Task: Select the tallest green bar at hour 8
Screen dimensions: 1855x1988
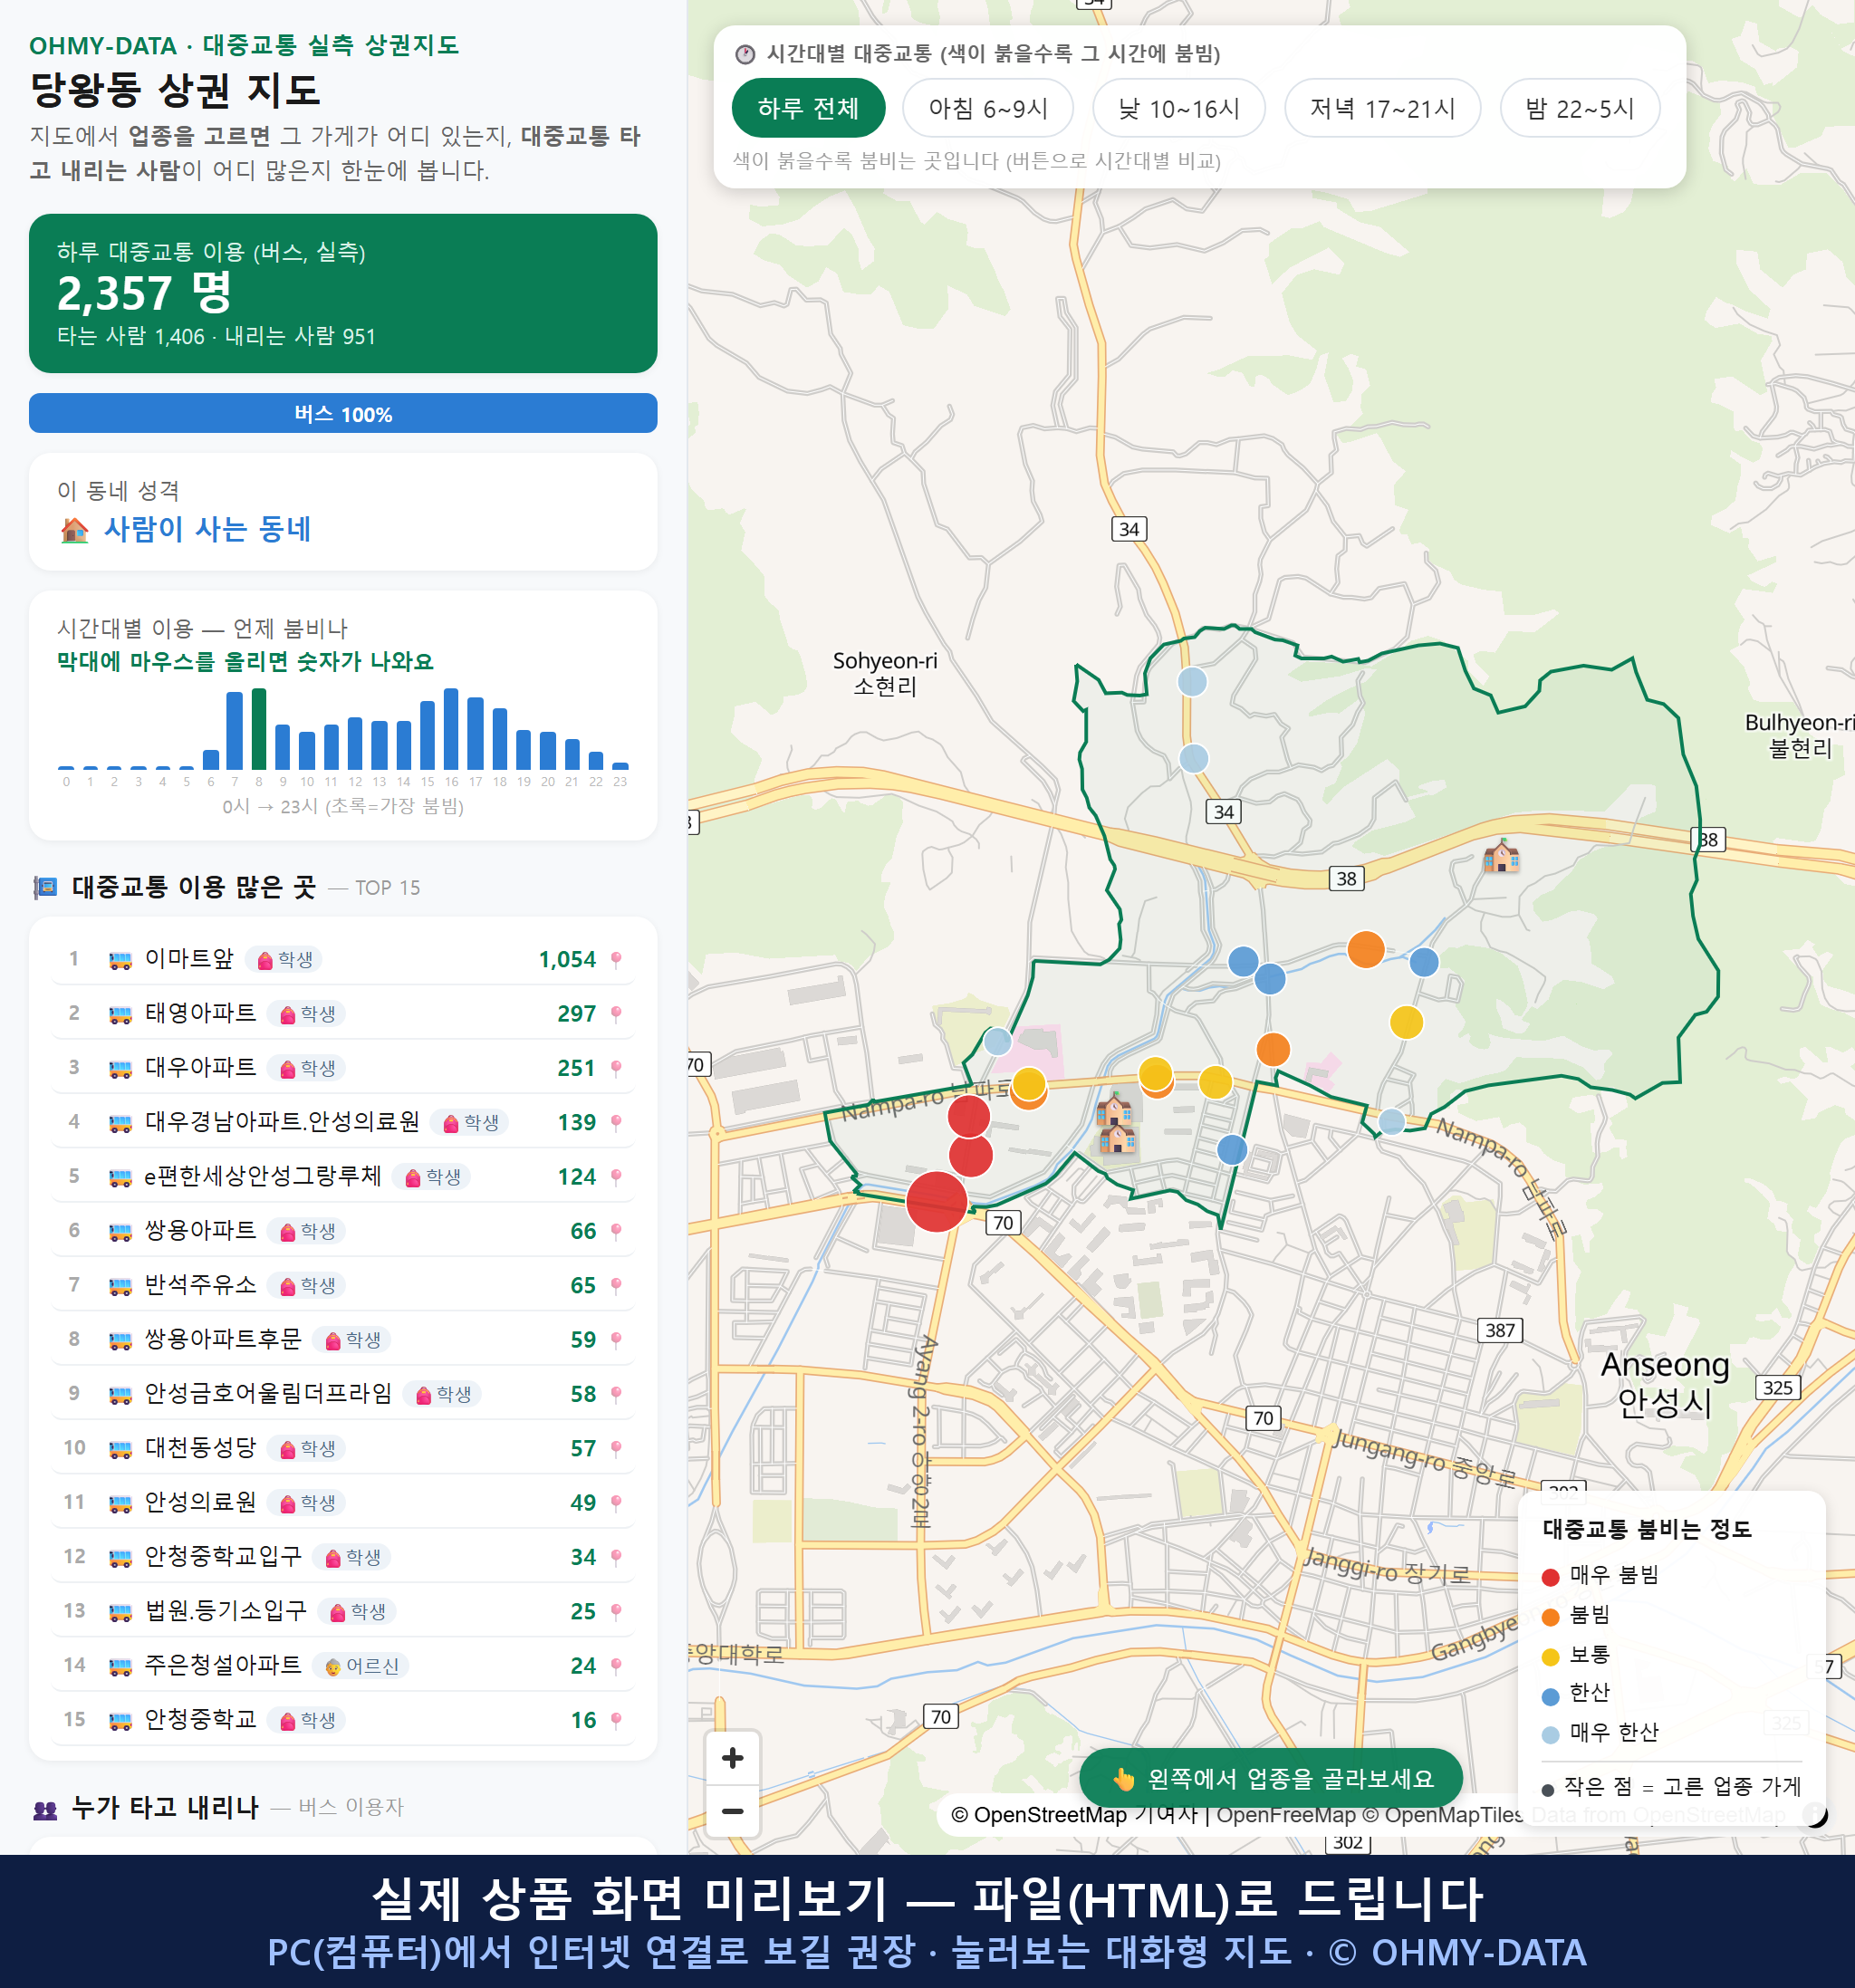Action: pyautogui.click(x=259, y=728)
